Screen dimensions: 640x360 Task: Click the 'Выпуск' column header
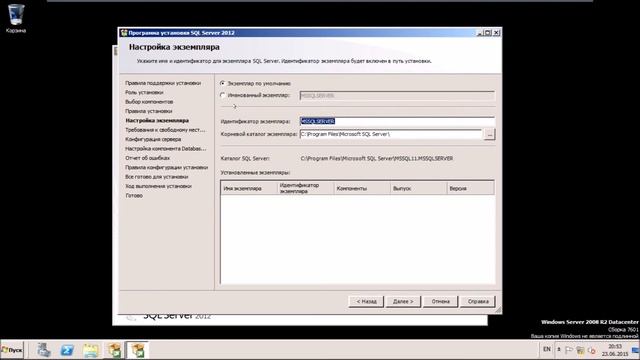tap(419, 188)
